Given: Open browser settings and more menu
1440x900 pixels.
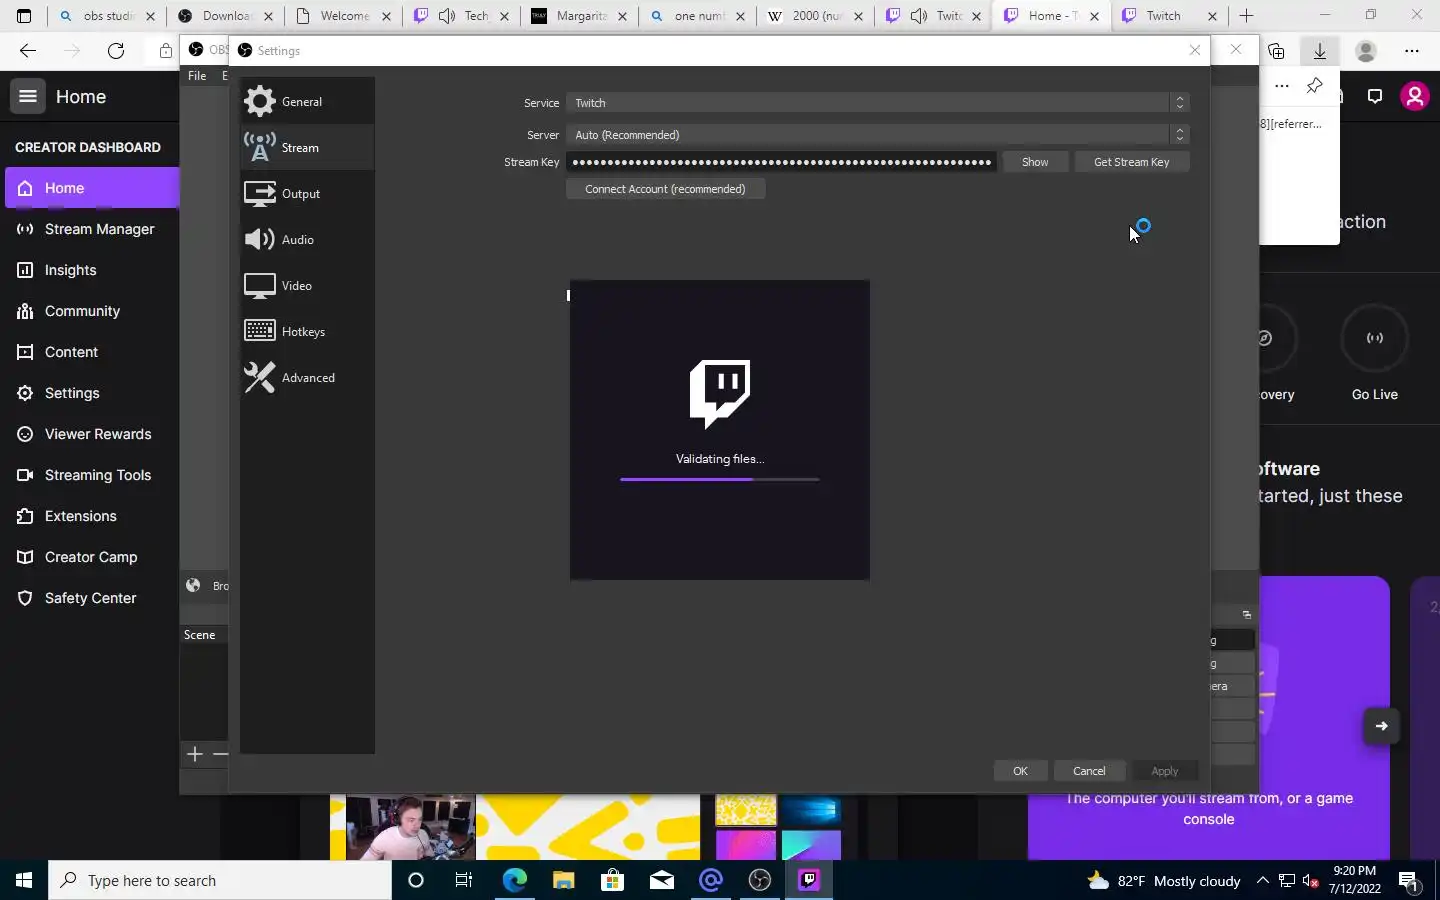Looking at the screenshot, I should [x=1411, y=51].
